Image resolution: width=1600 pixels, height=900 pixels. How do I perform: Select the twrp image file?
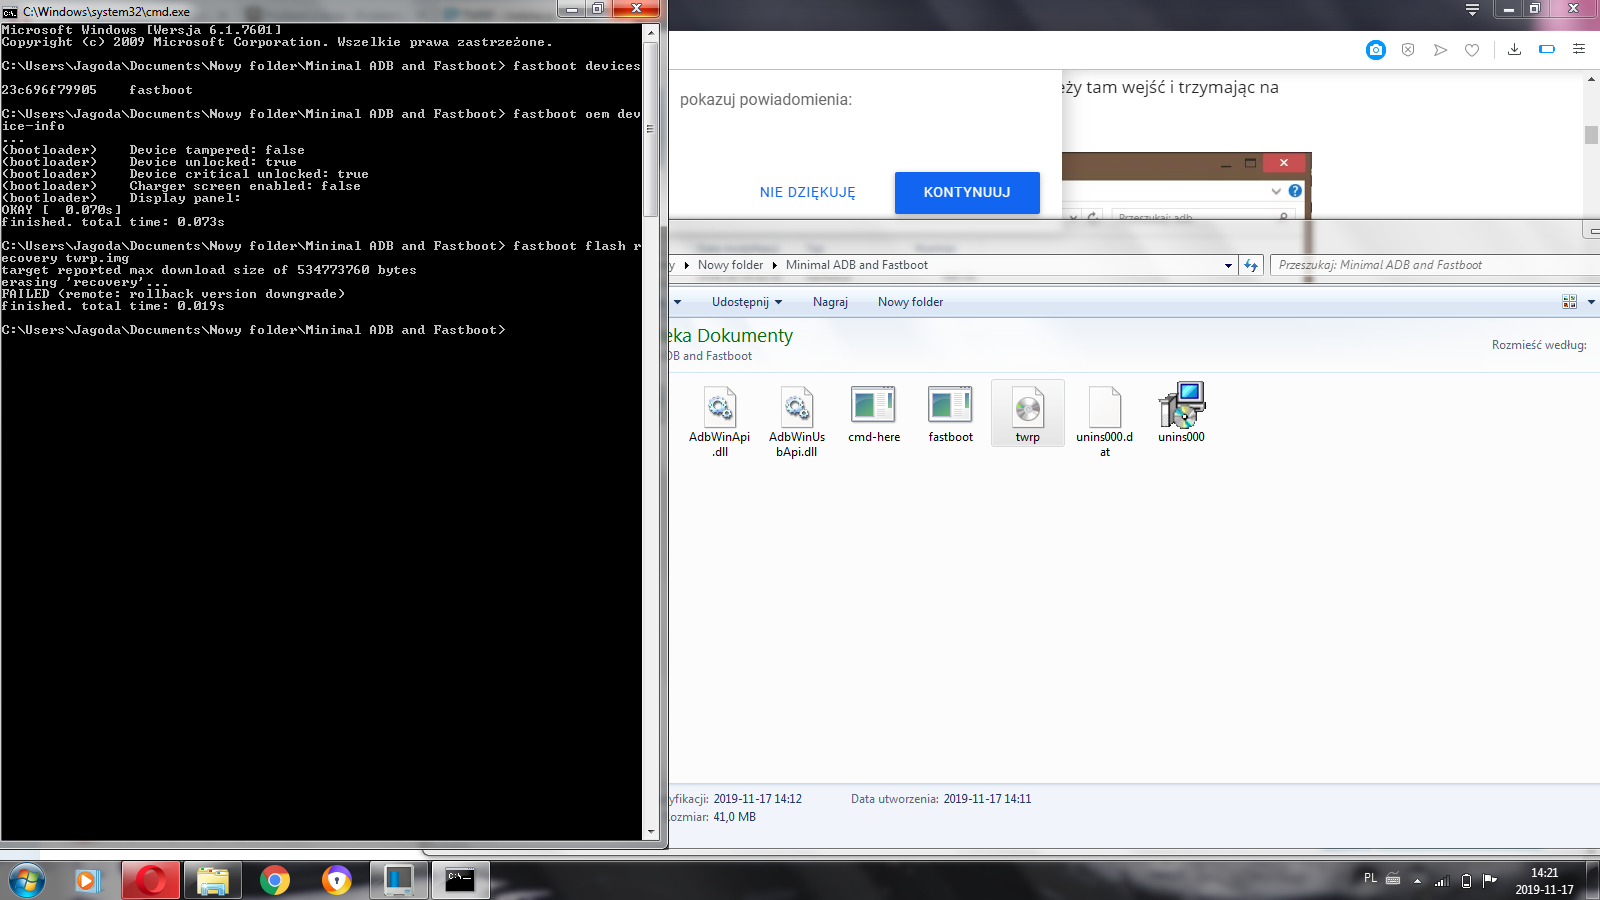click(x=1027, y=413)
